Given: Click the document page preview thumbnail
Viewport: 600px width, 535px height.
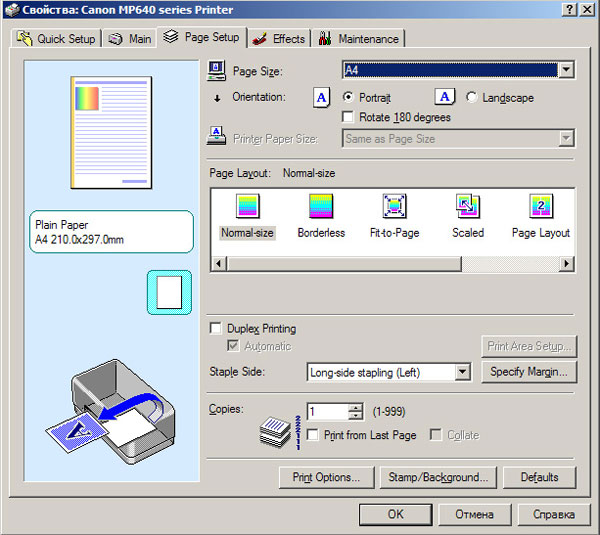Looking at the screenshot, I should click(x=111, y=132).
